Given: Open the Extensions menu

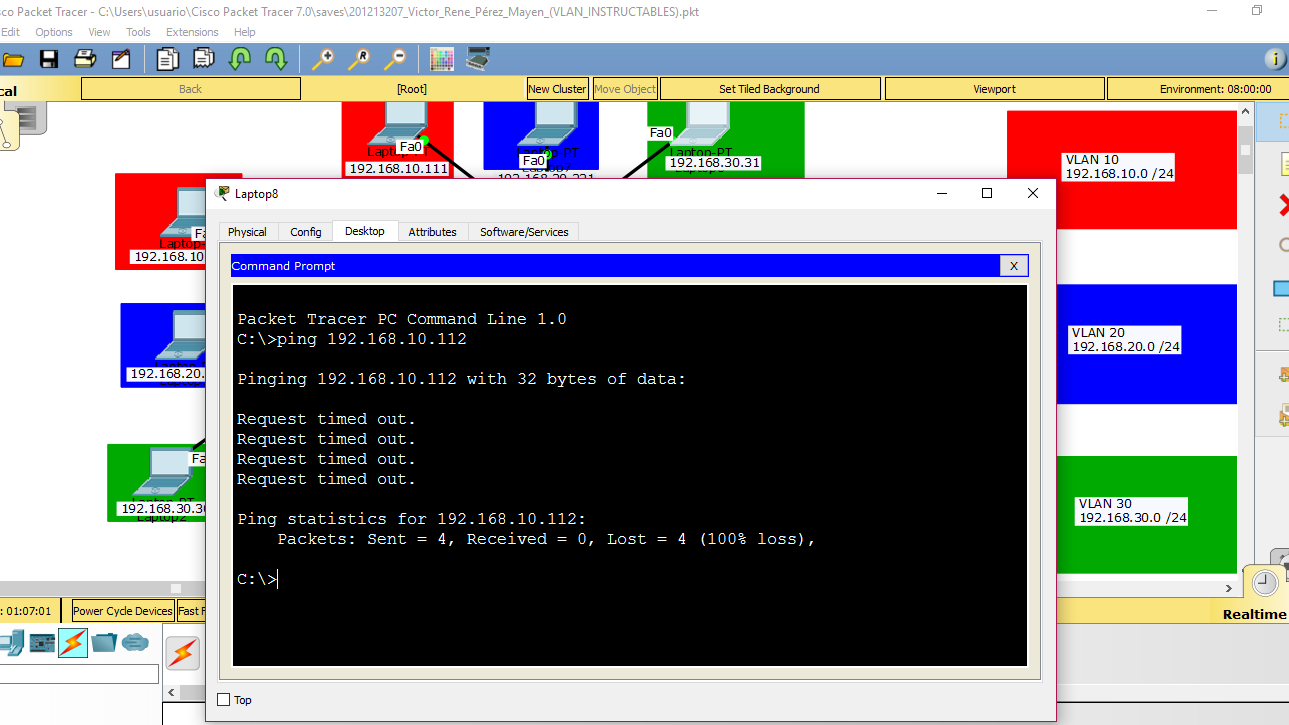Looking at the screenshot, I should coord(192,32).
